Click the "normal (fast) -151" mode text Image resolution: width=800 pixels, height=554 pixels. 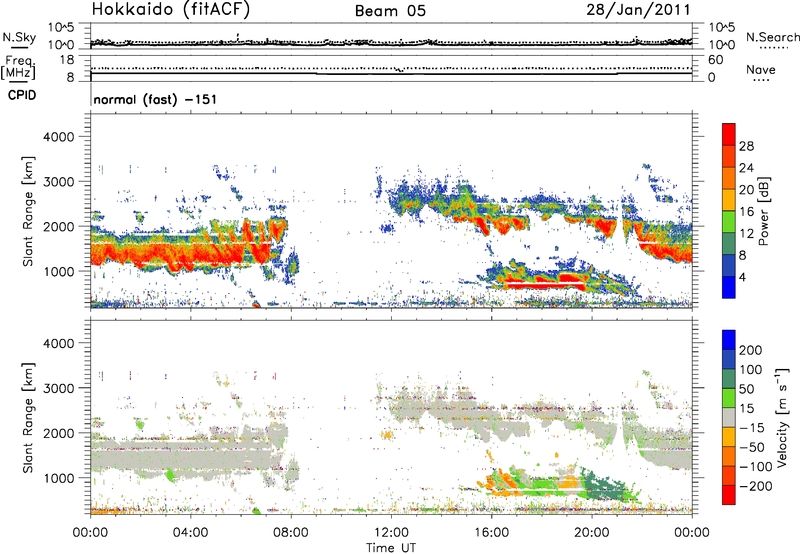[155, 99]
